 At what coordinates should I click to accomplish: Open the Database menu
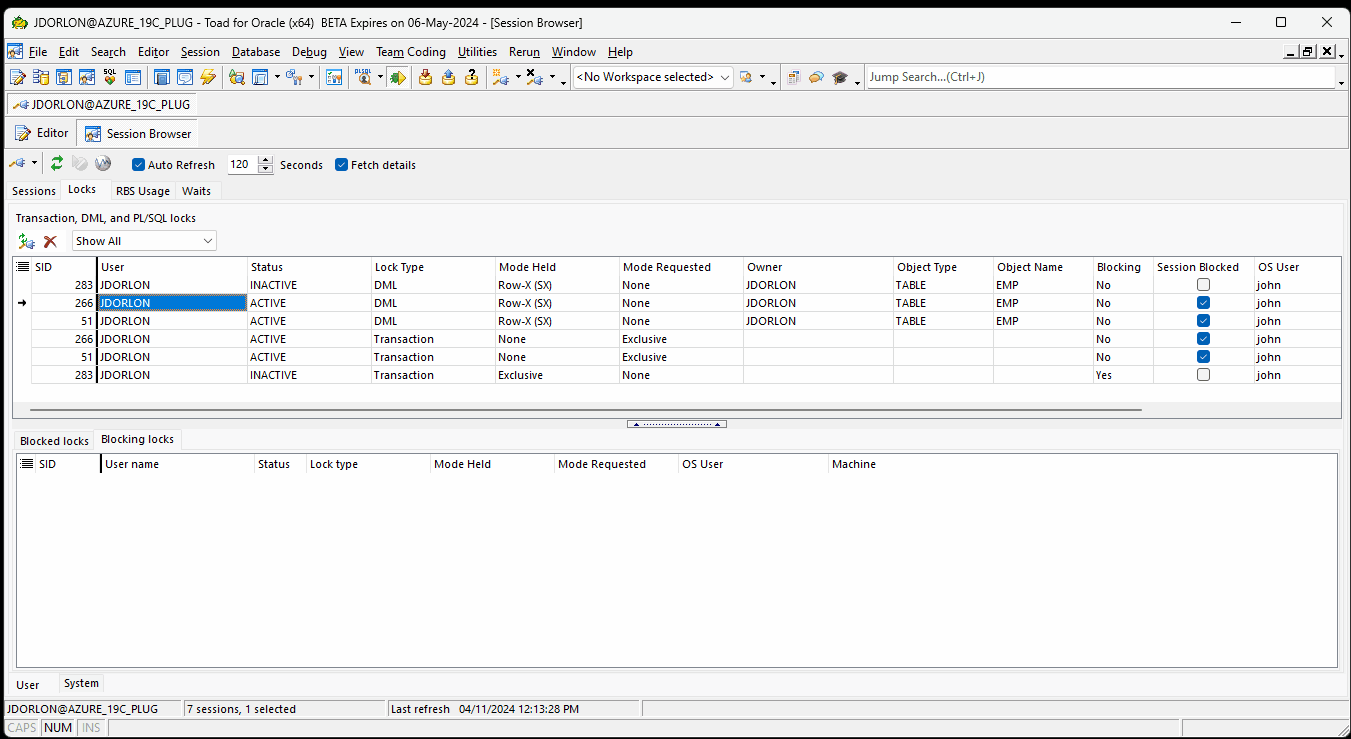[x=256, y=52]
